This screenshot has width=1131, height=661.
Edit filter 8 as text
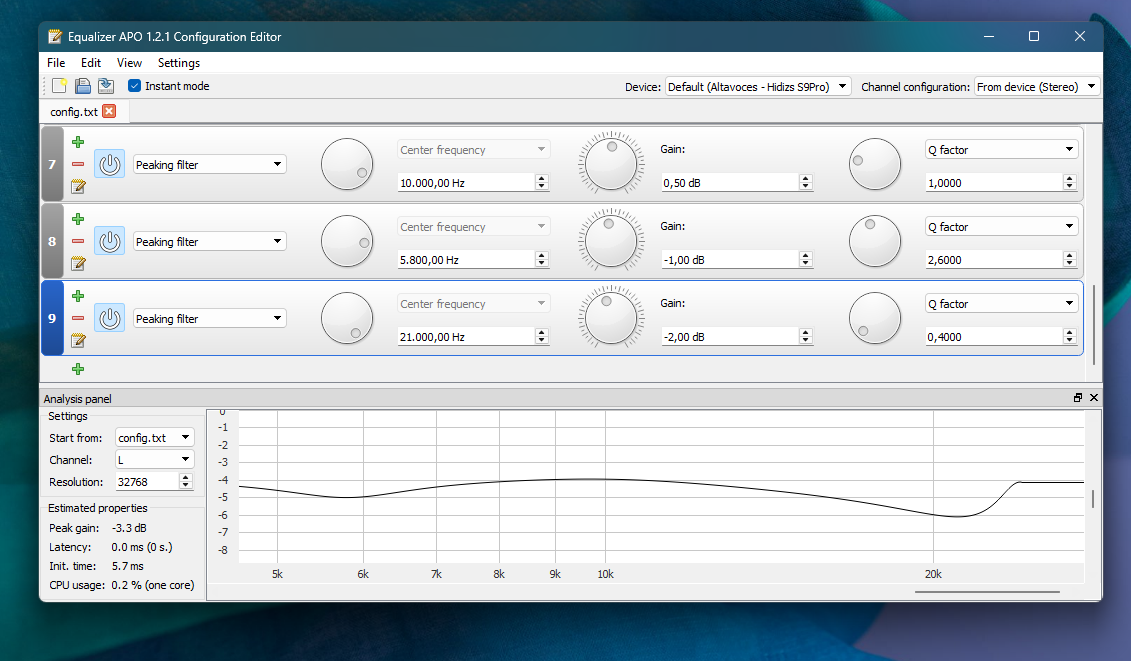78,263
